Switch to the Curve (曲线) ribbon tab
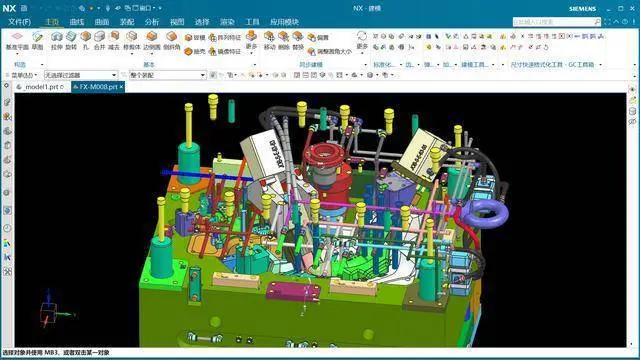This screenshot has height=360, width=640. [x=77, y=22]
